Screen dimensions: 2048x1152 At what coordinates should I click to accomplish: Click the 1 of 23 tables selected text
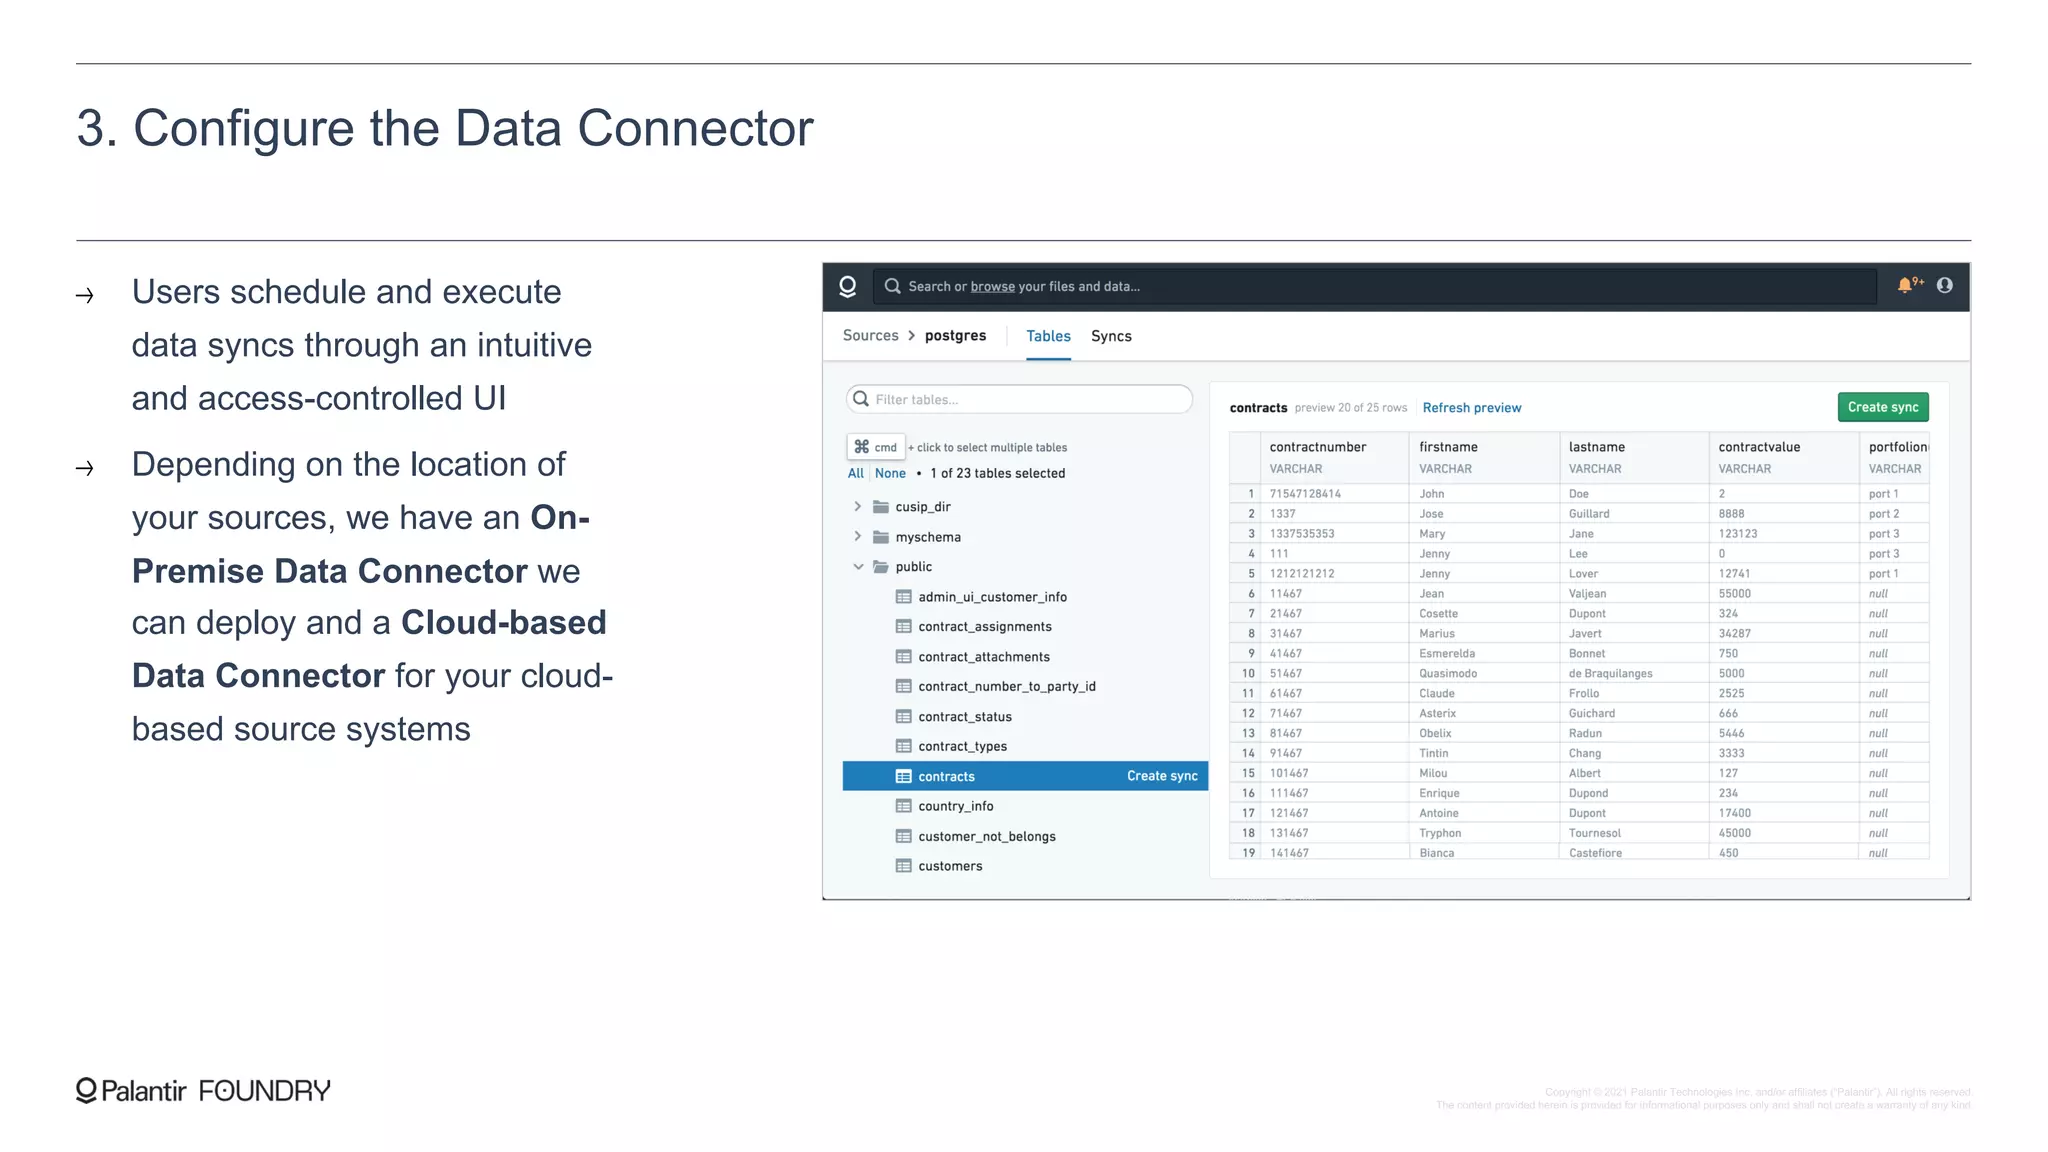coord(997,474)
